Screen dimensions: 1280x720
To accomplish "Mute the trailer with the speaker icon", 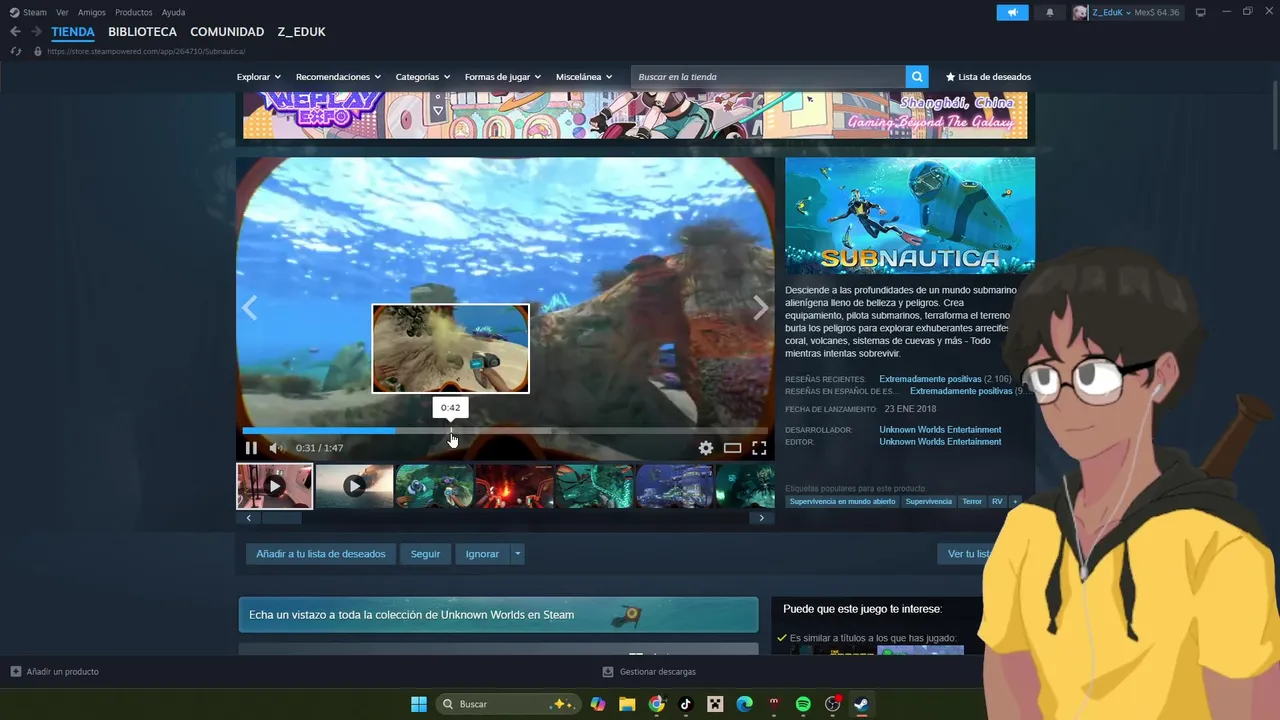I will click(277, 448).
